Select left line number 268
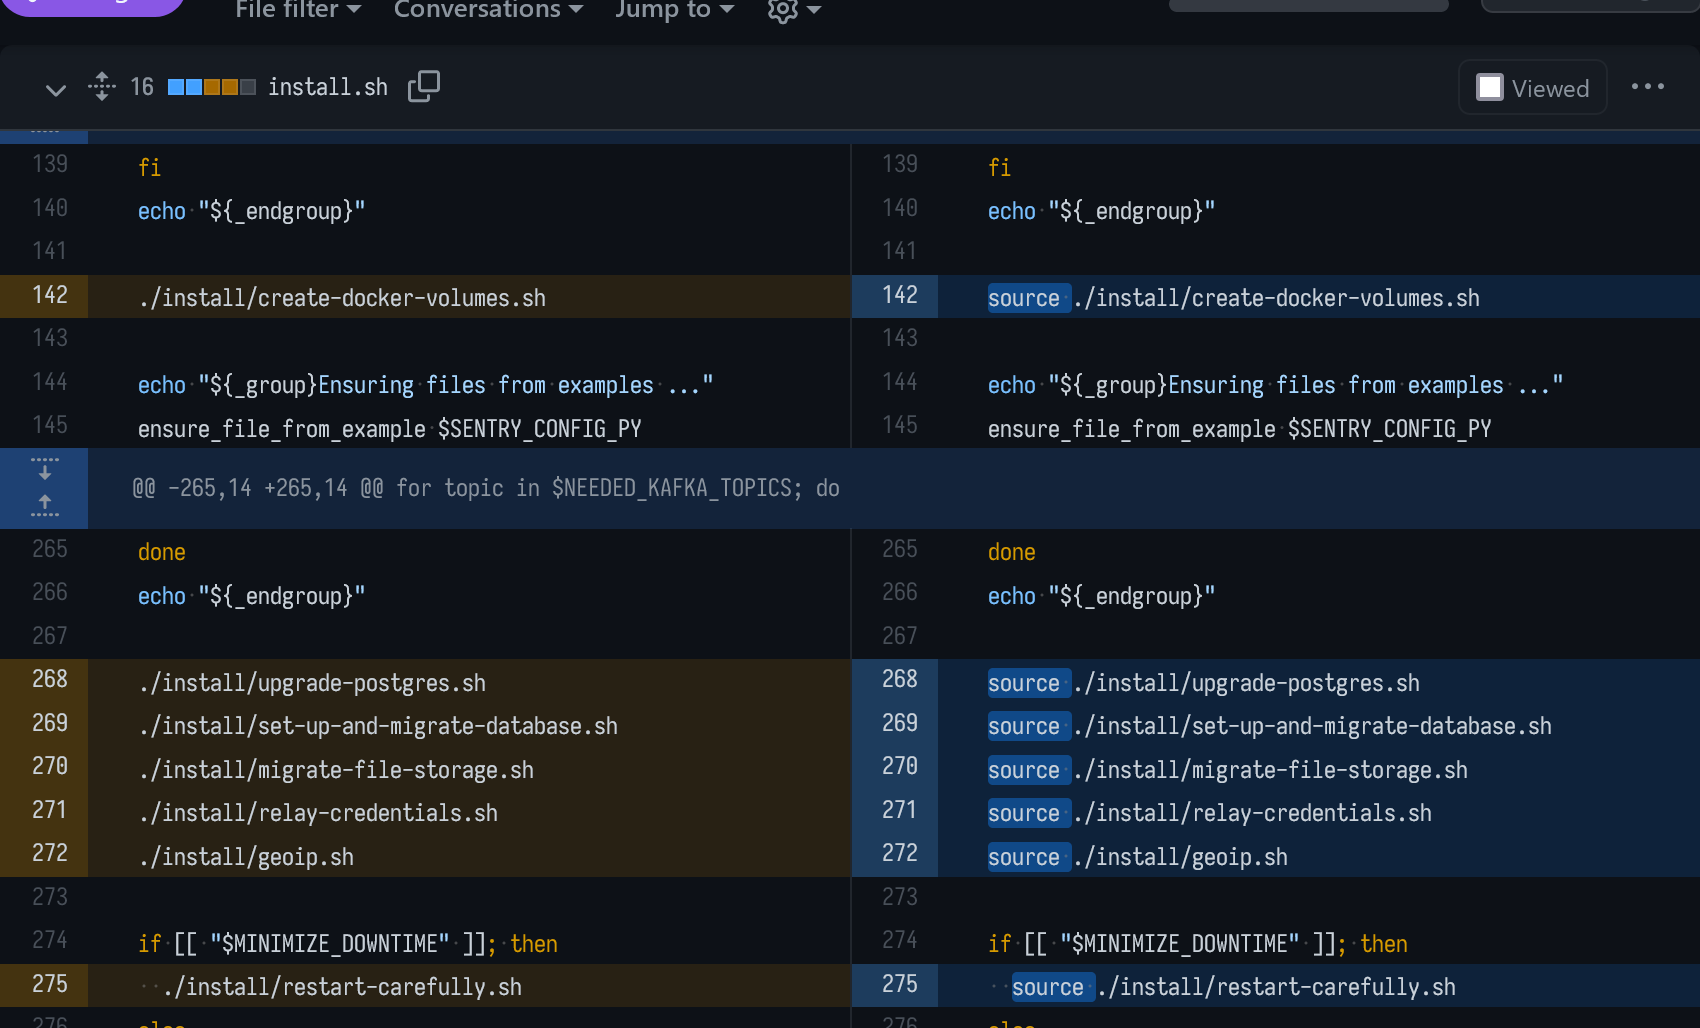Image resolution: width=1700 pixels, height=1028 pixels. (50, 679)
